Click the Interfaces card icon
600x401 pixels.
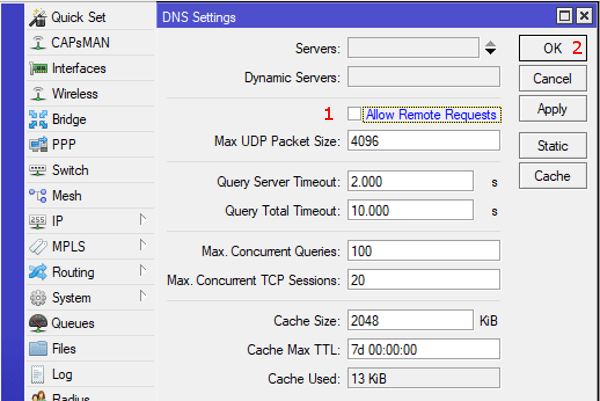click(38, 68)
